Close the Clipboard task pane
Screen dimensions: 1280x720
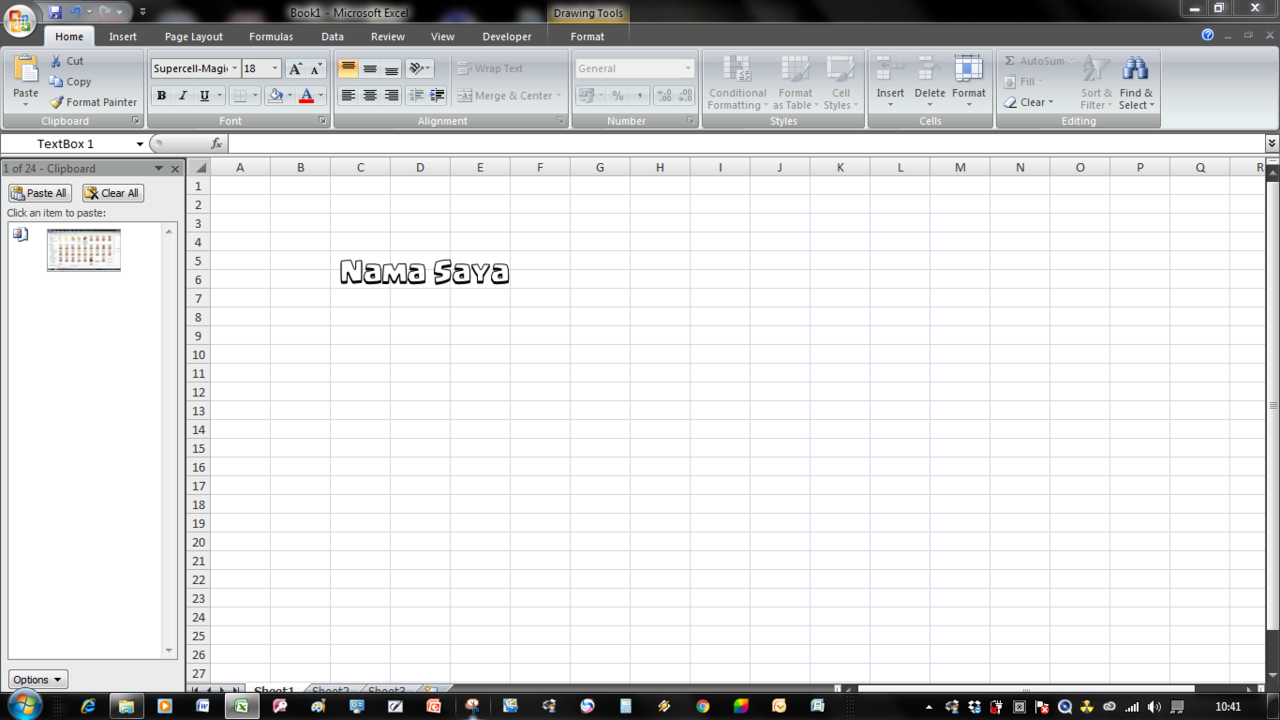(175, 169)
